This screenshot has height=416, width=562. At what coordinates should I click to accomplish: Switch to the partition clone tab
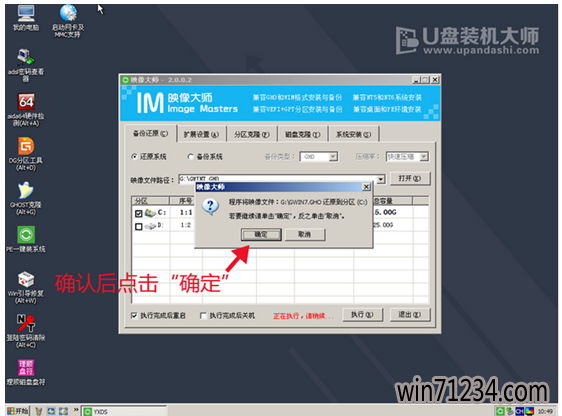(x=252, y=134)
